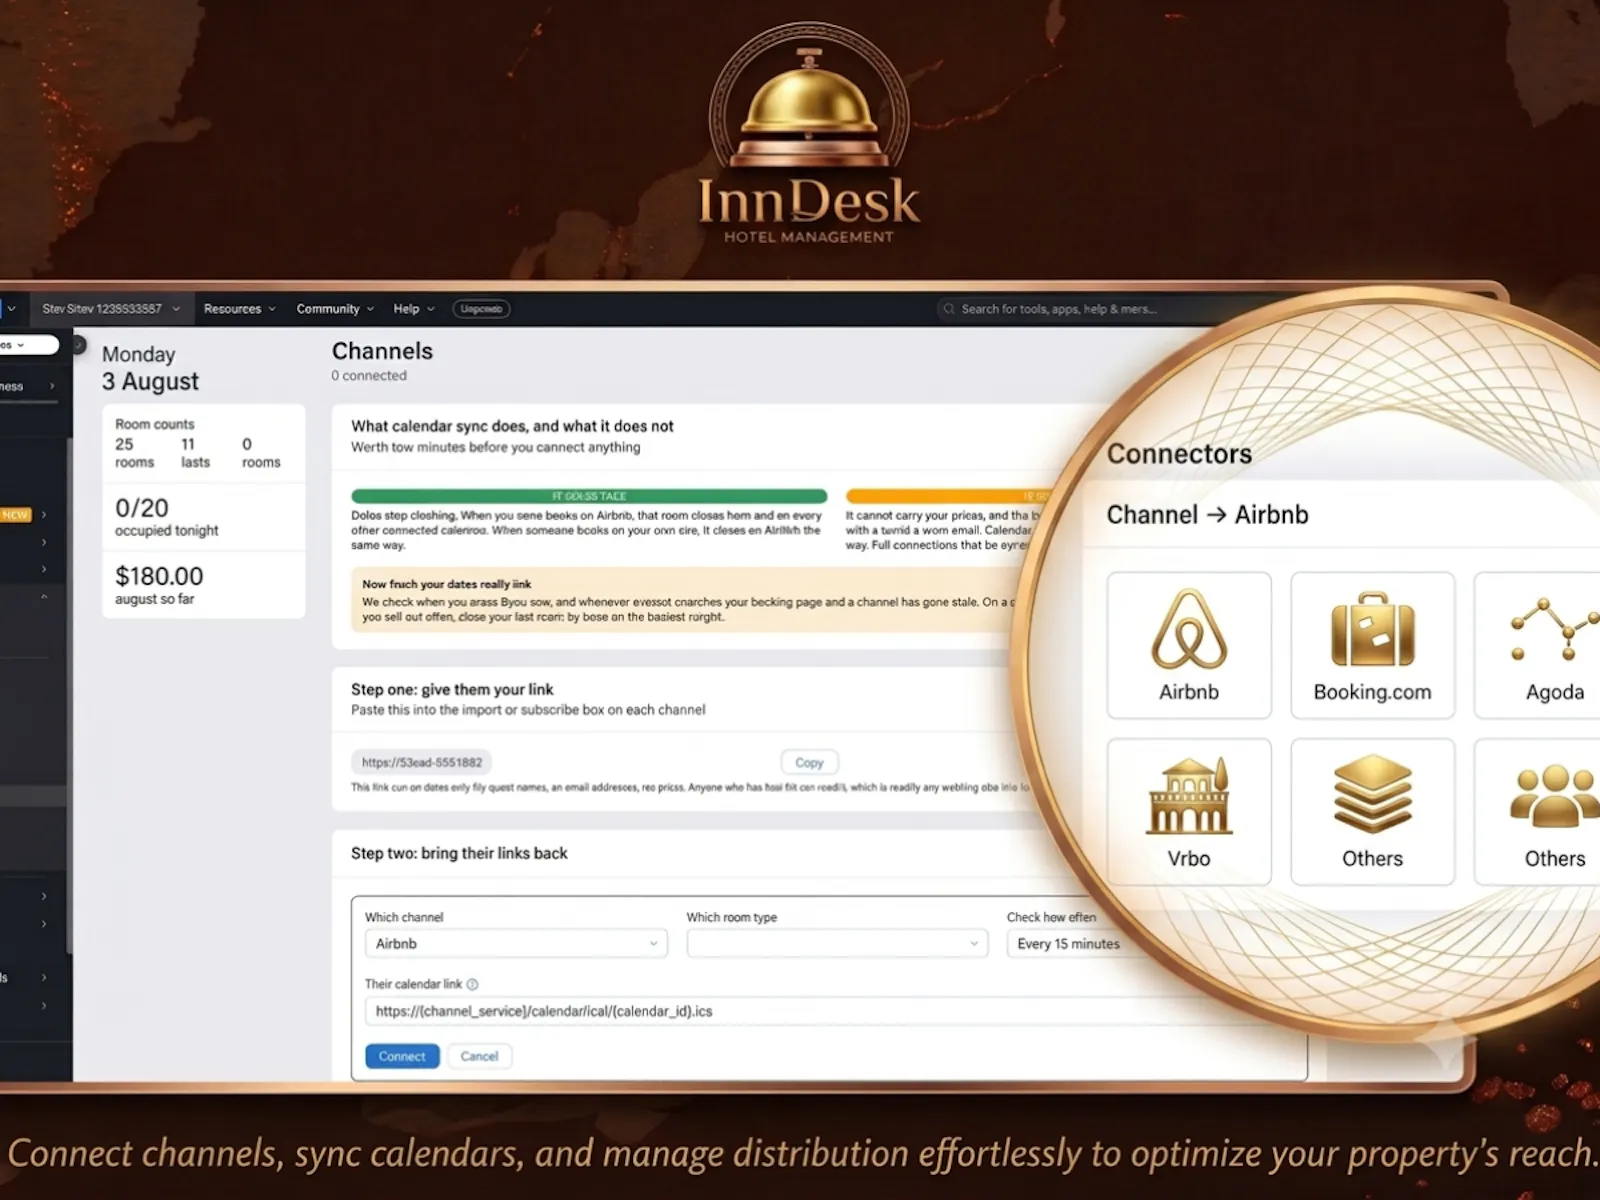
Task: Click the '25 rooms' room count
Action: click(134, 453)
